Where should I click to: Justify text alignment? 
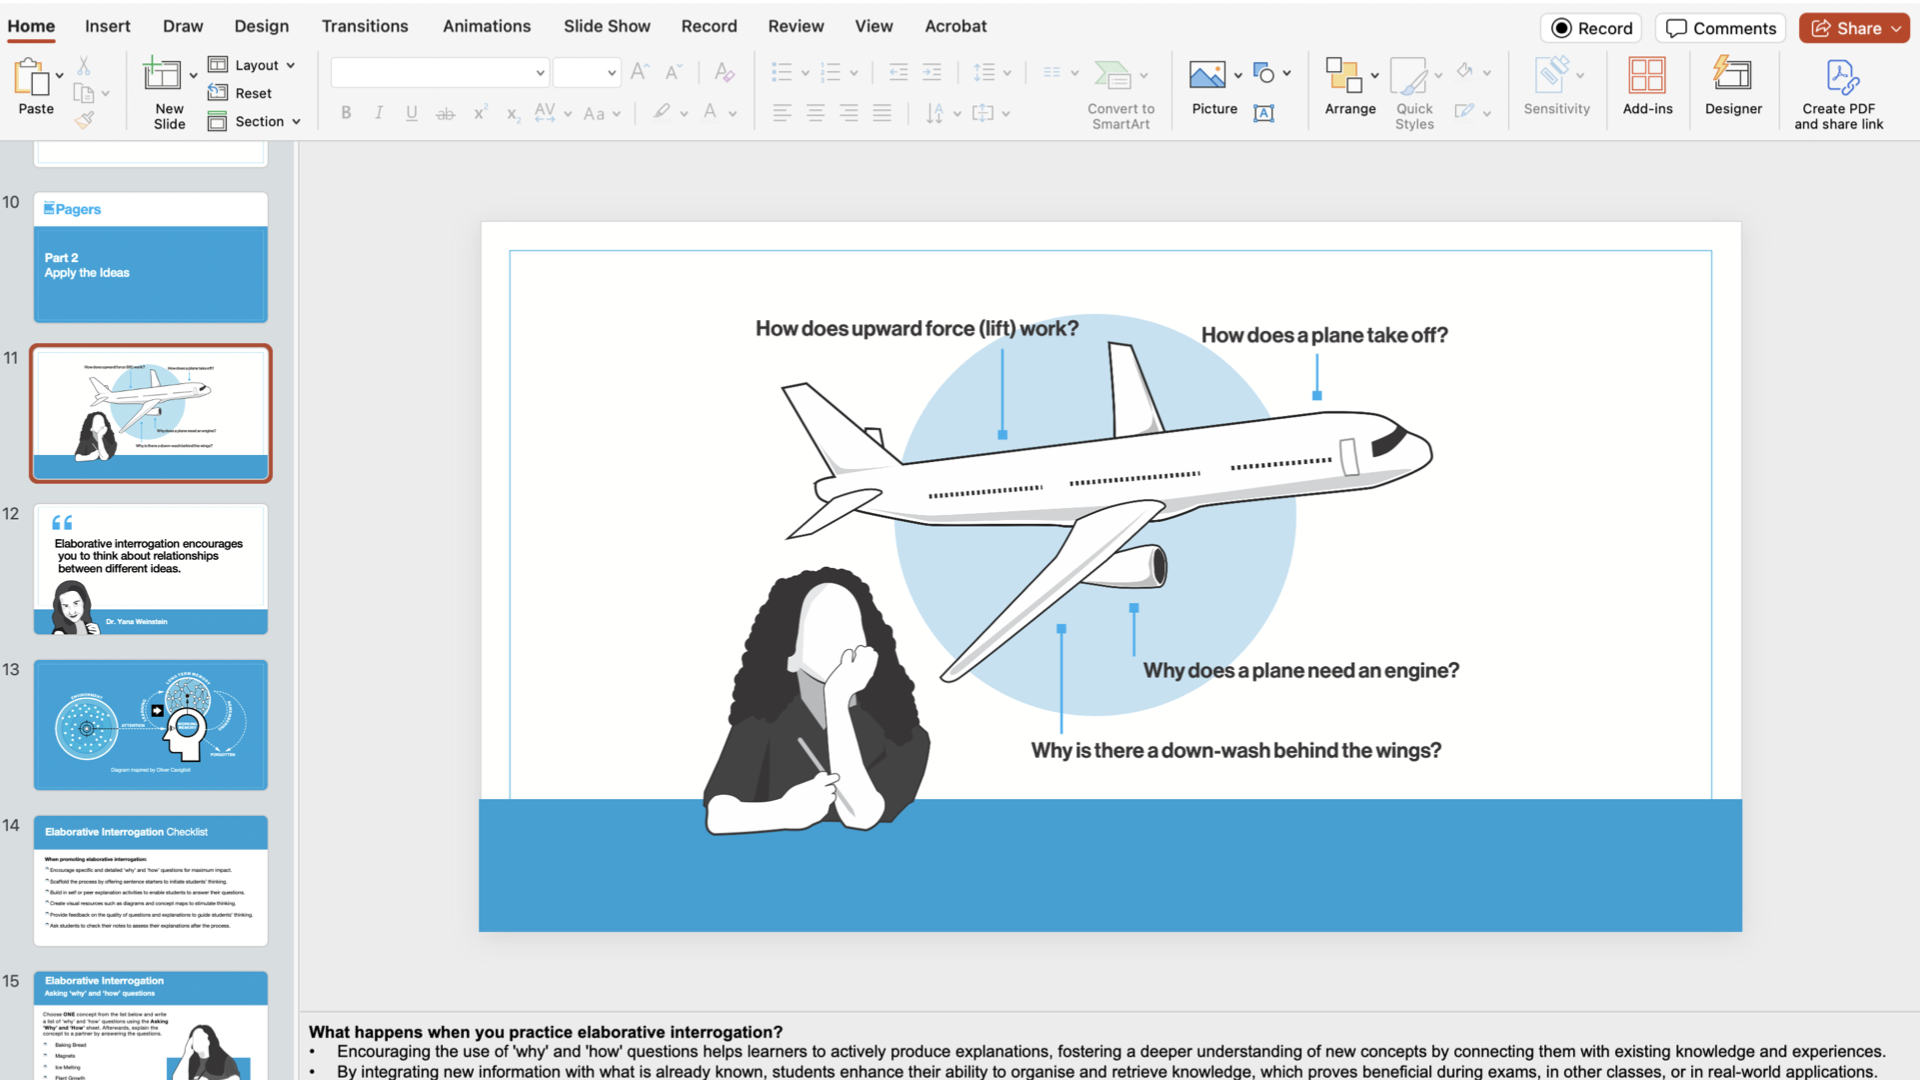coord(882,113)
